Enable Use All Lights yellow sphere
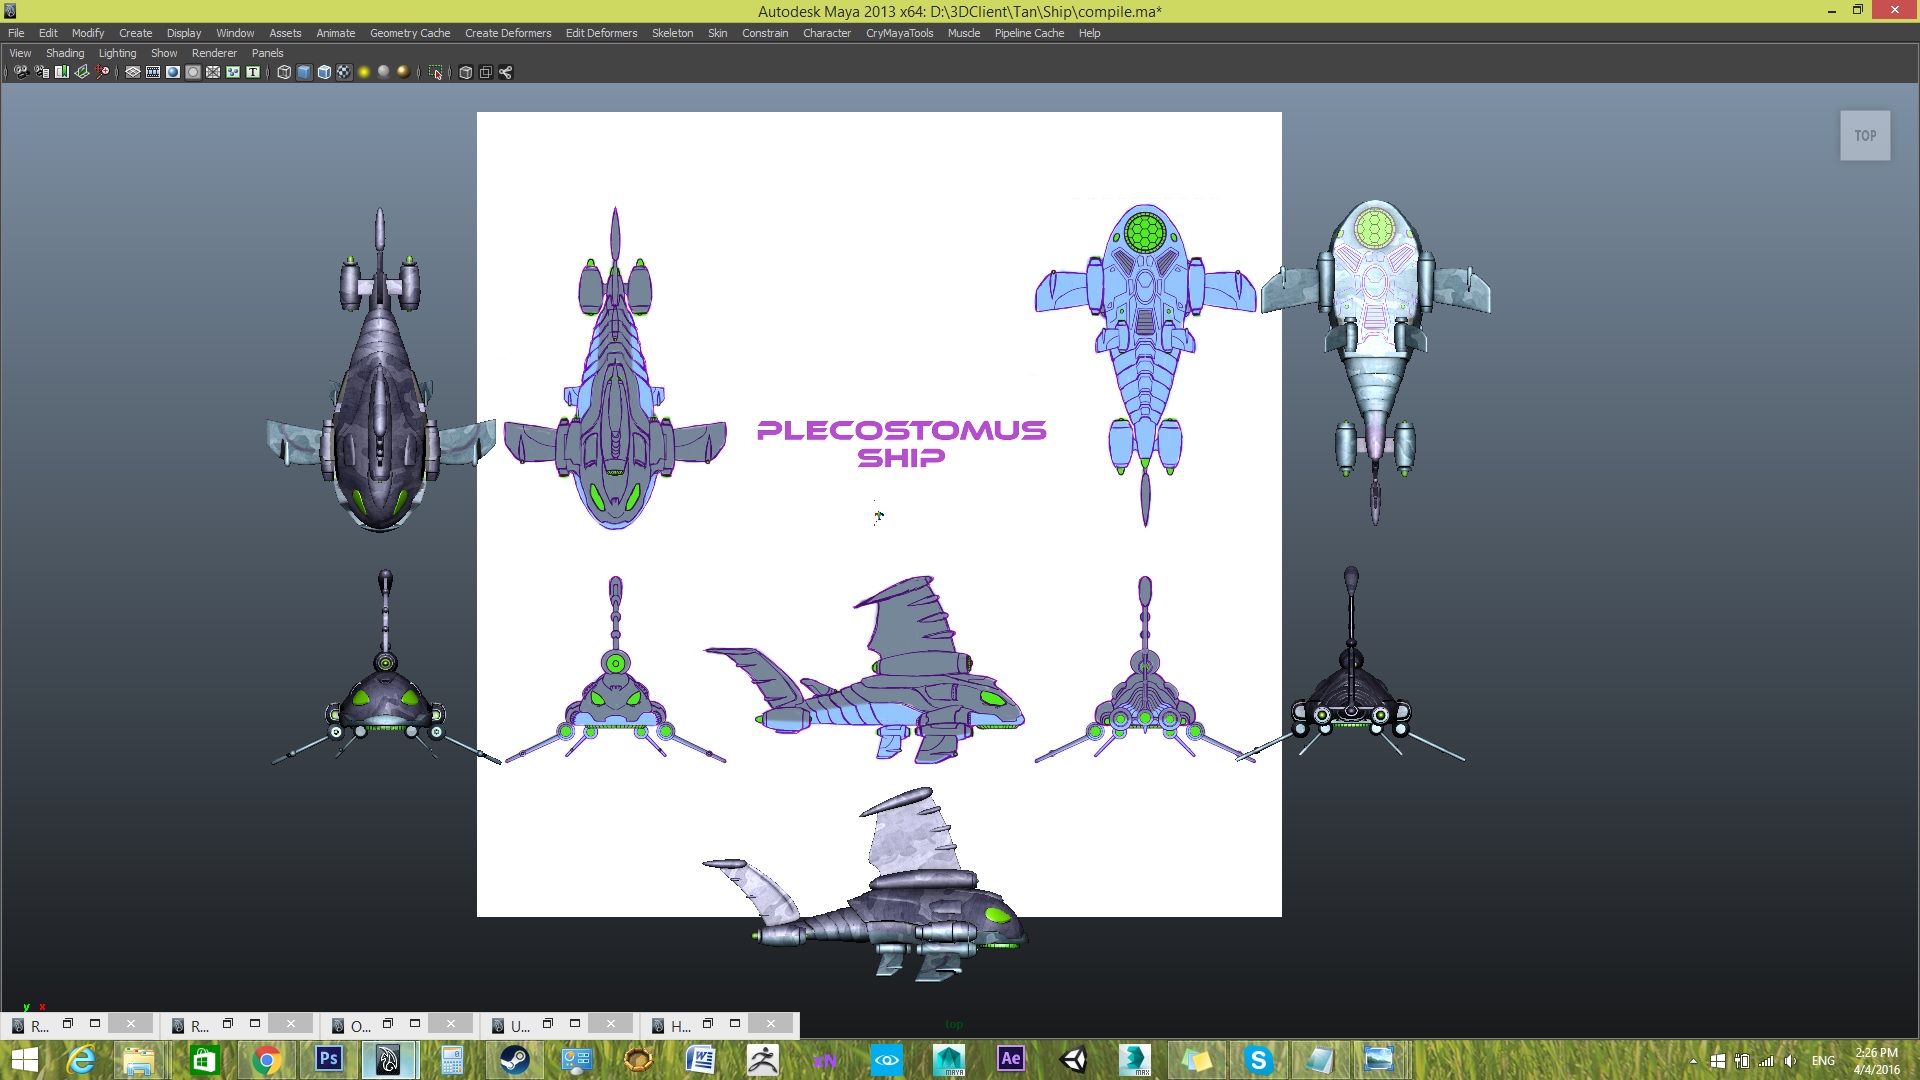Viewport: 1920px width, 1080px height. 364,72
